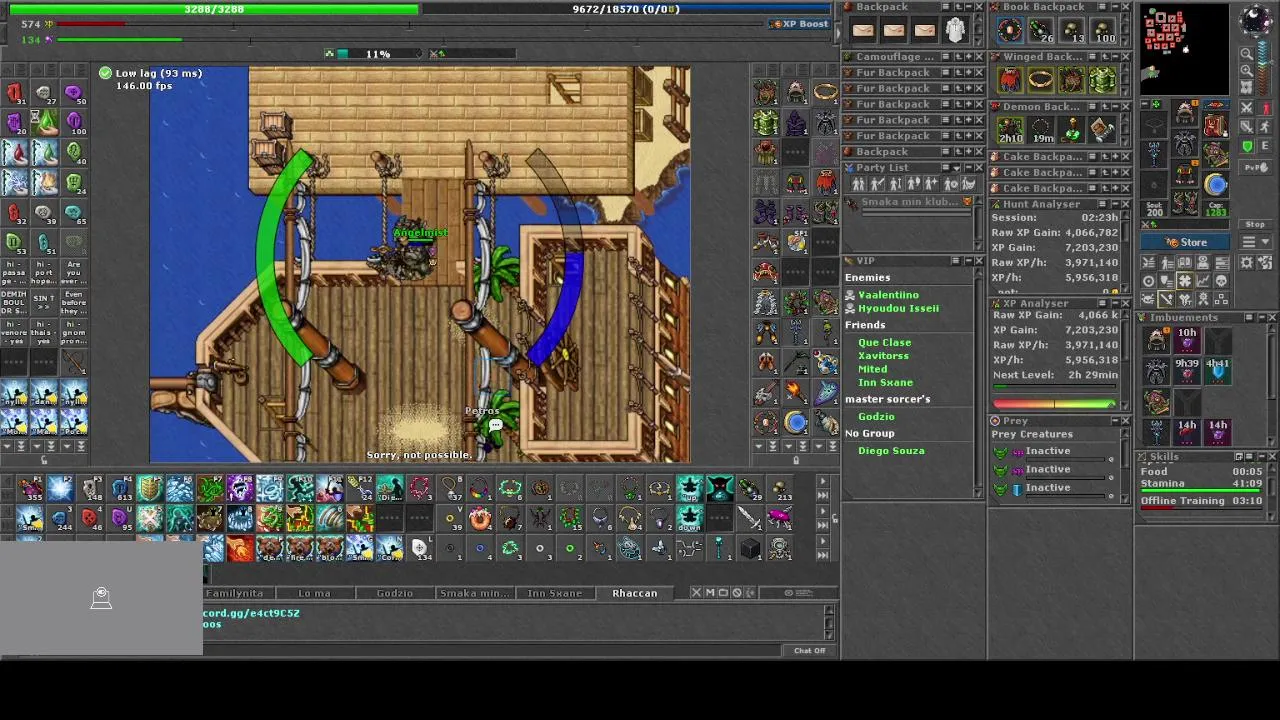1280x720 pixels.
Task: Click the 10h imbuement gem slot
Action: 1187,341
